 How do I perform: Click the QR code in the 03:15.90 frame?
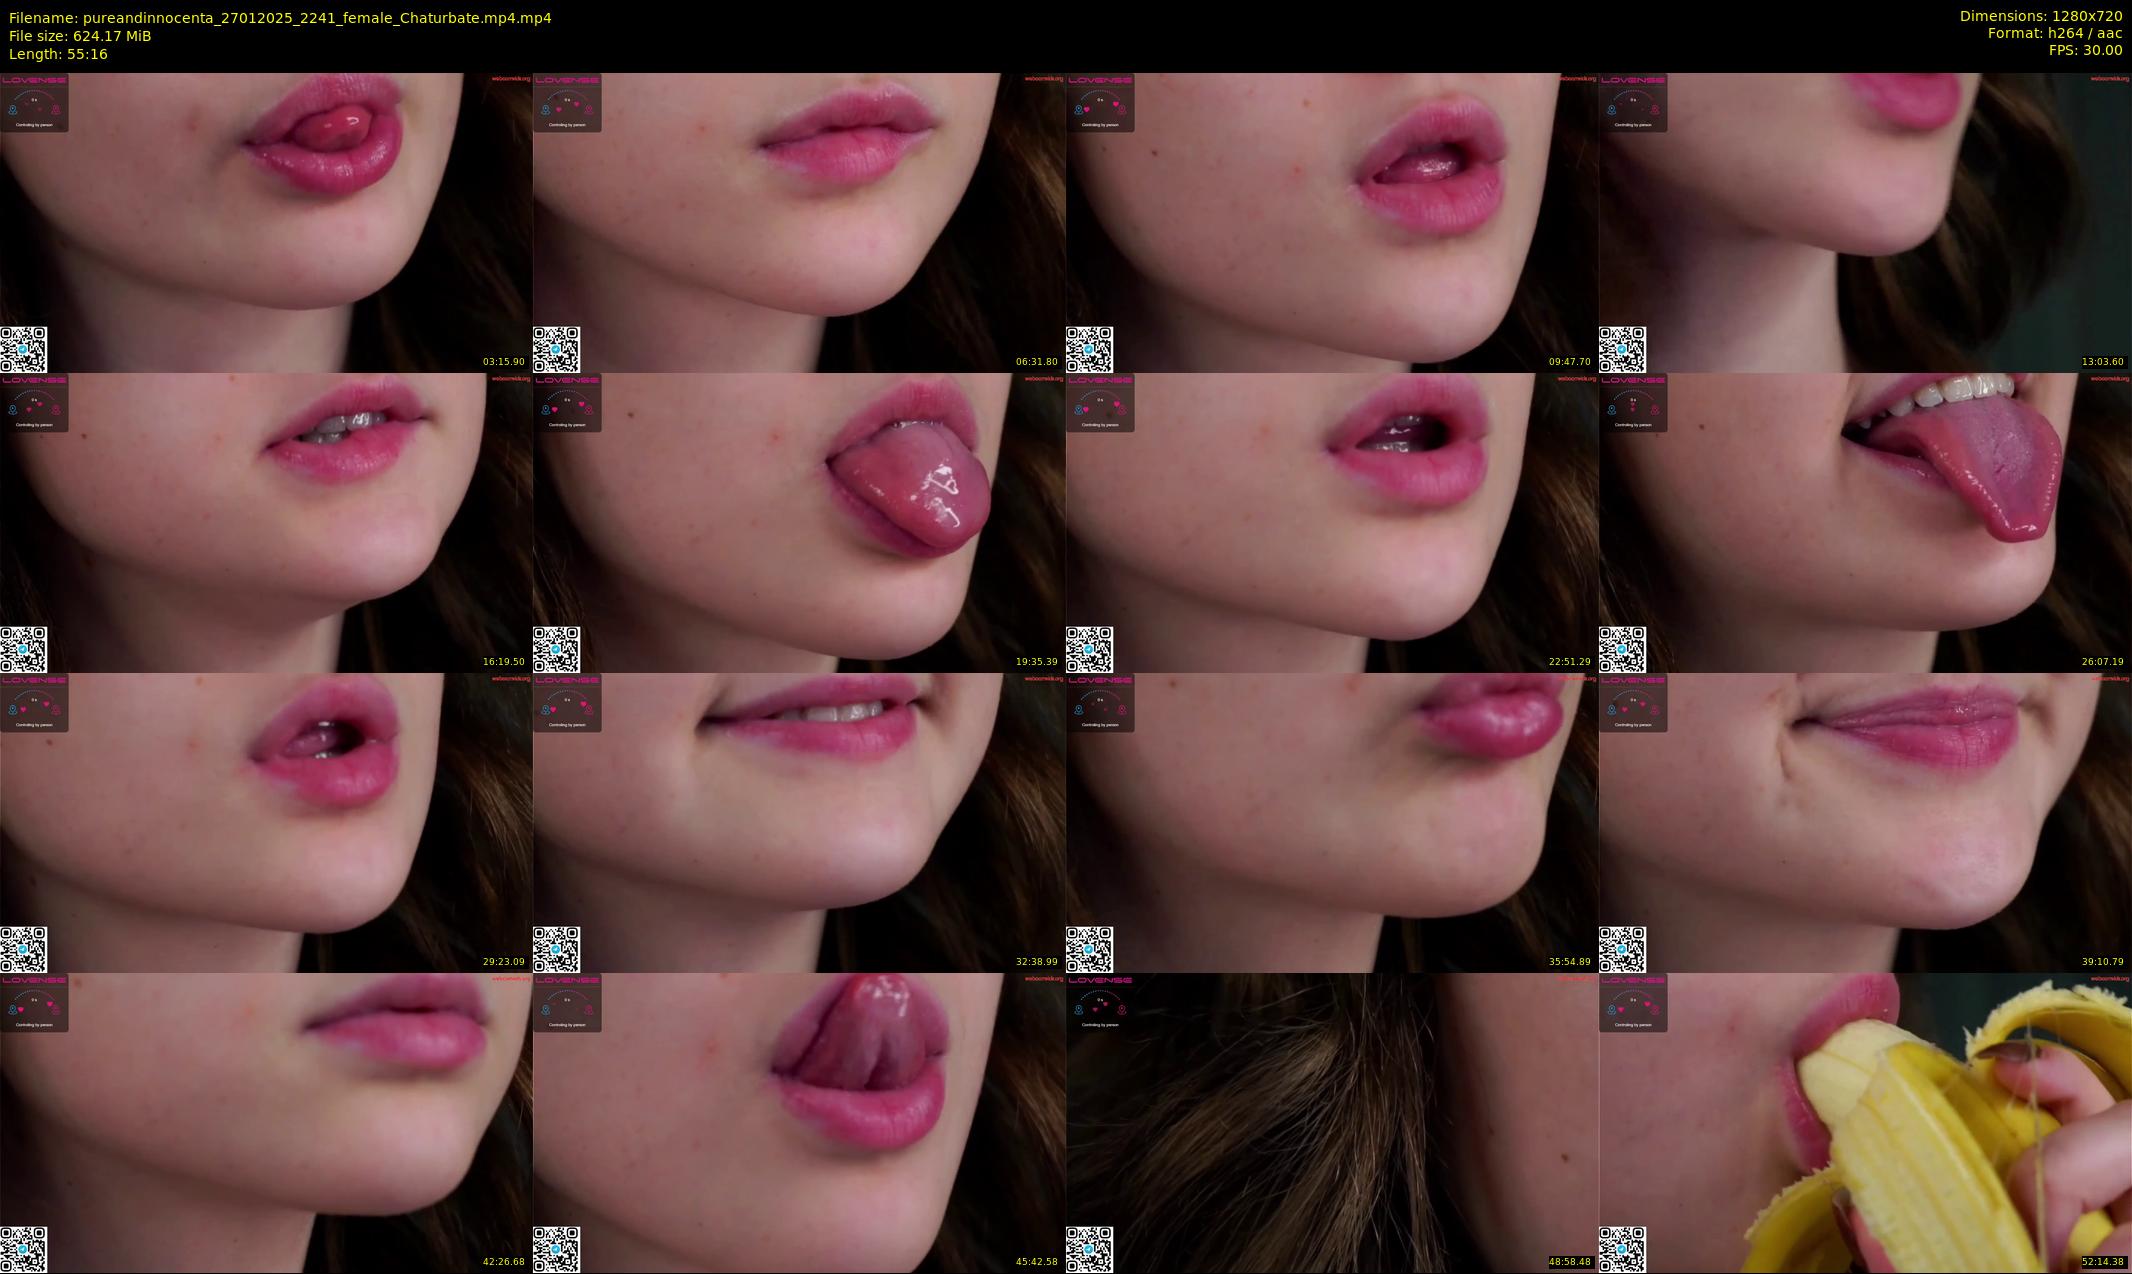coord(23,349)
